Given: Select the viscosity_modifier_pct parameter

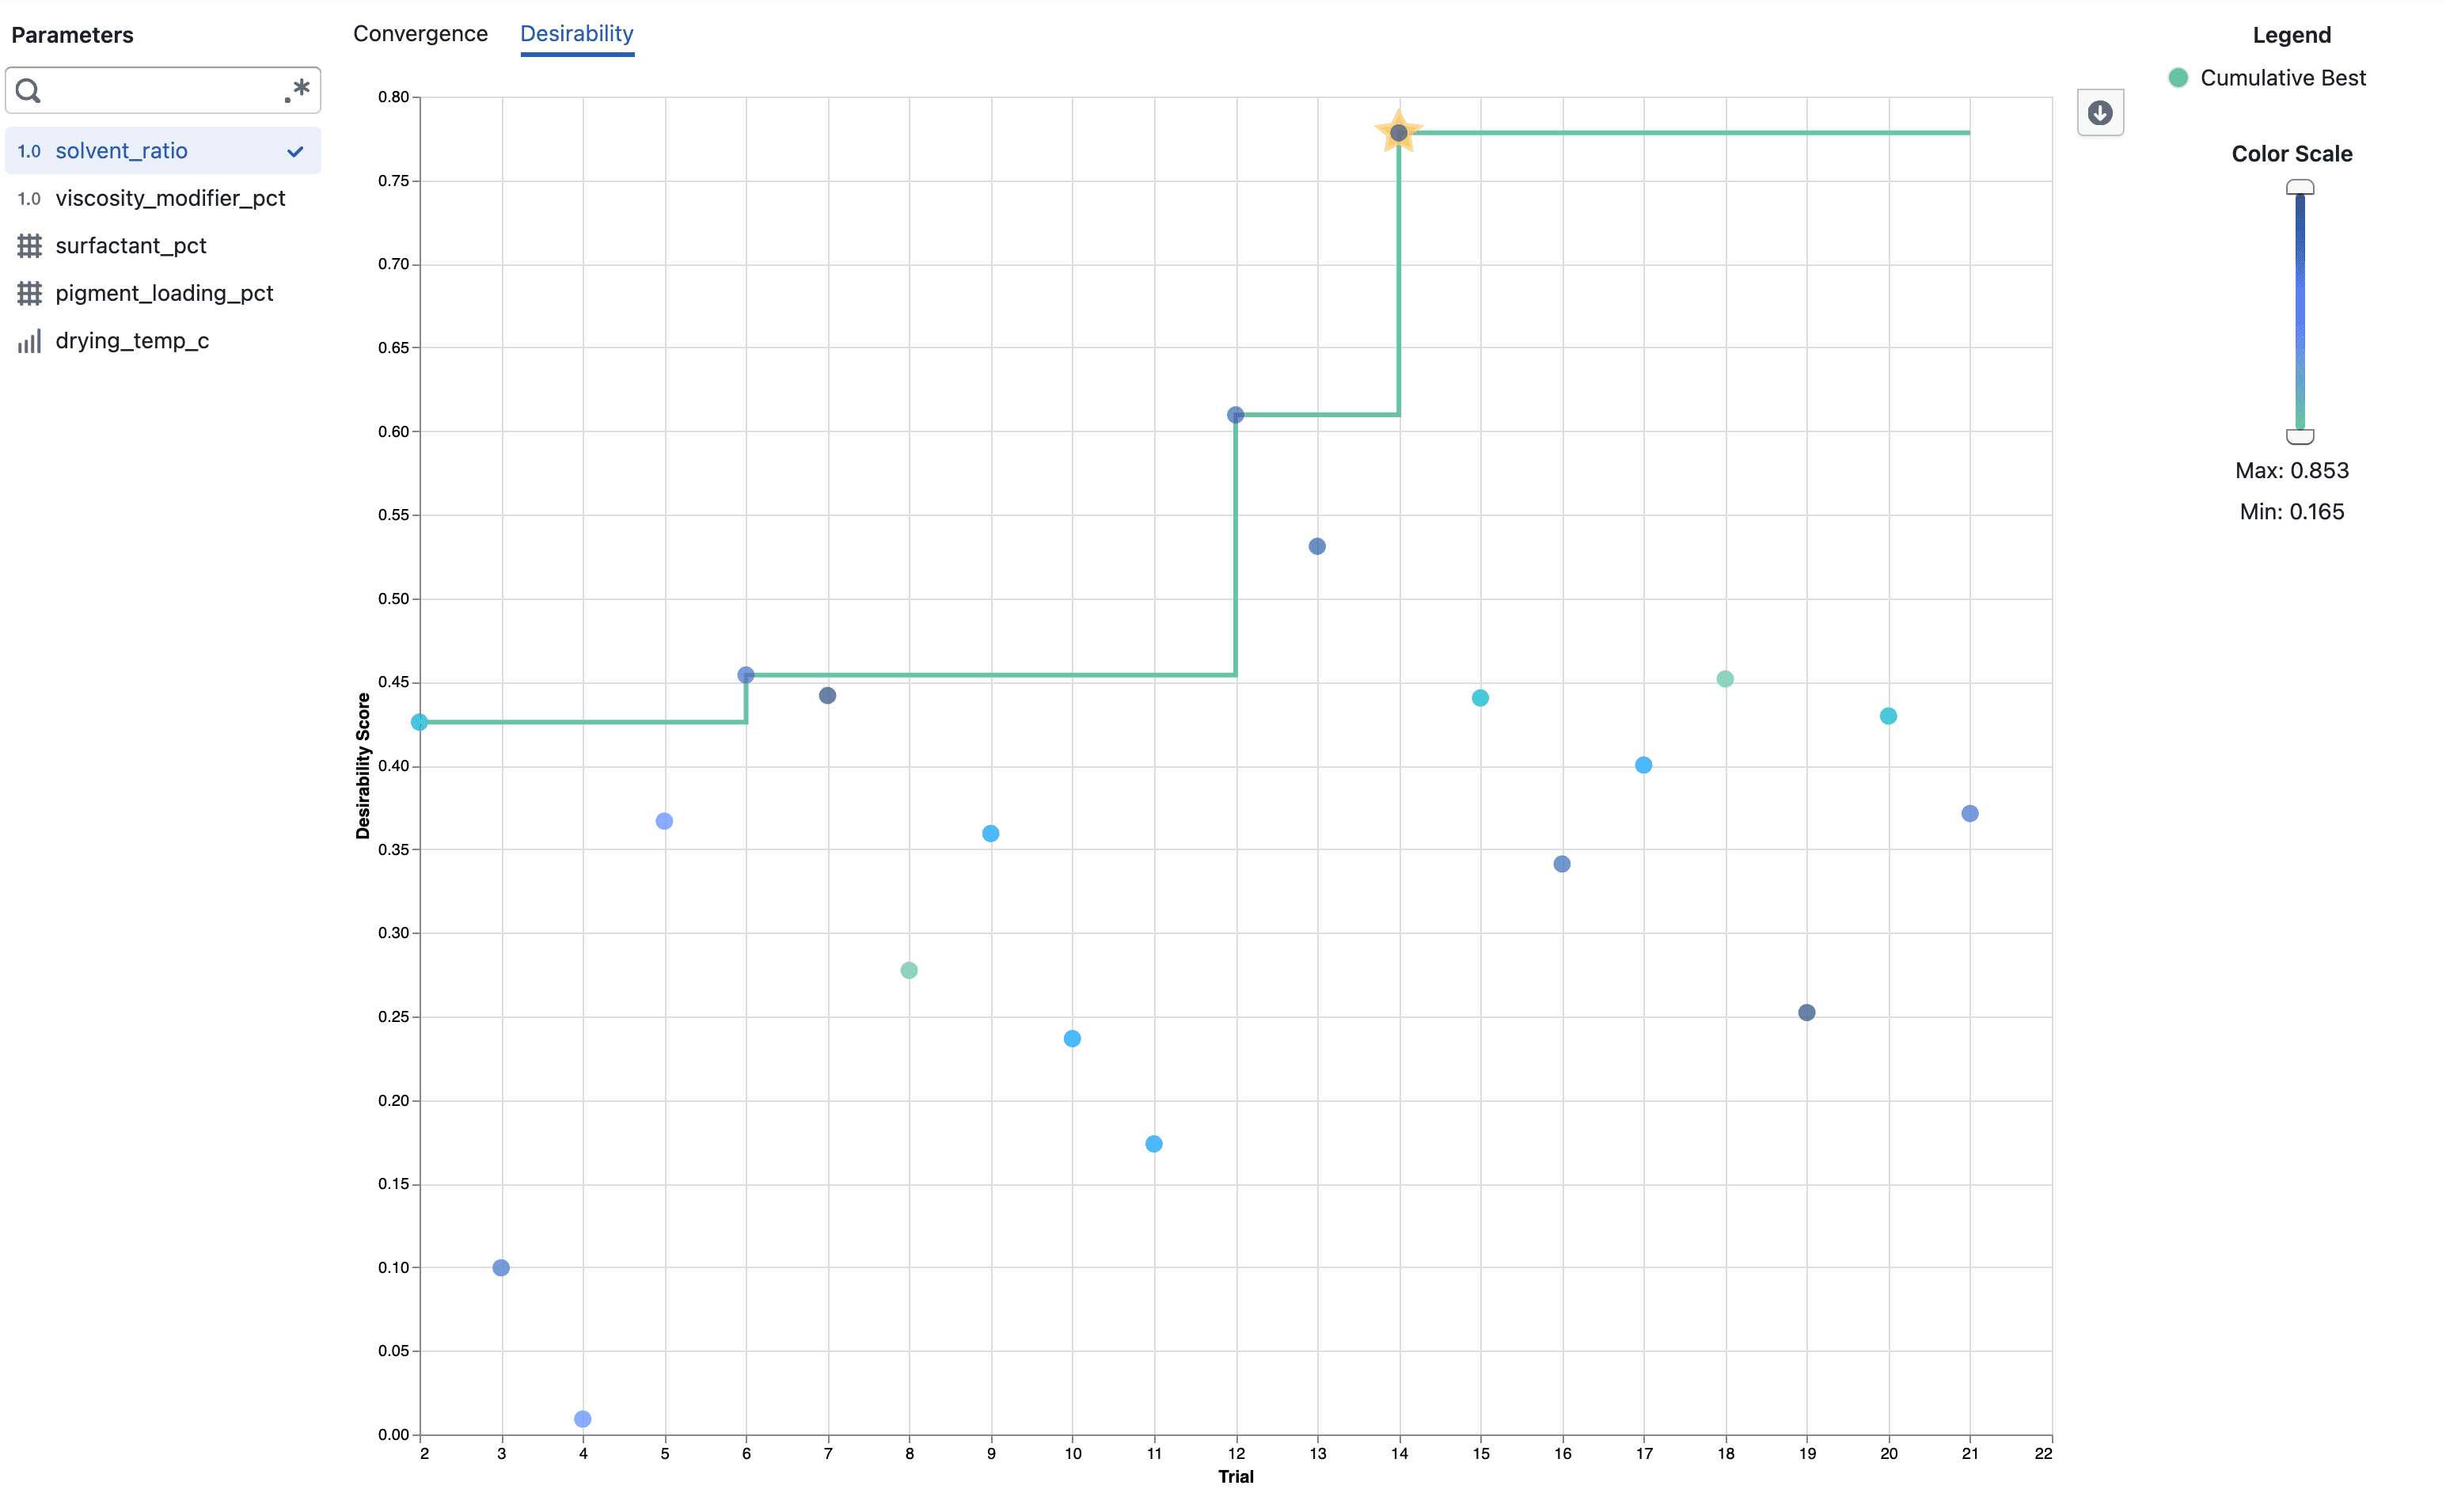Looking at the screenshot, I should [x=163, y=199].
